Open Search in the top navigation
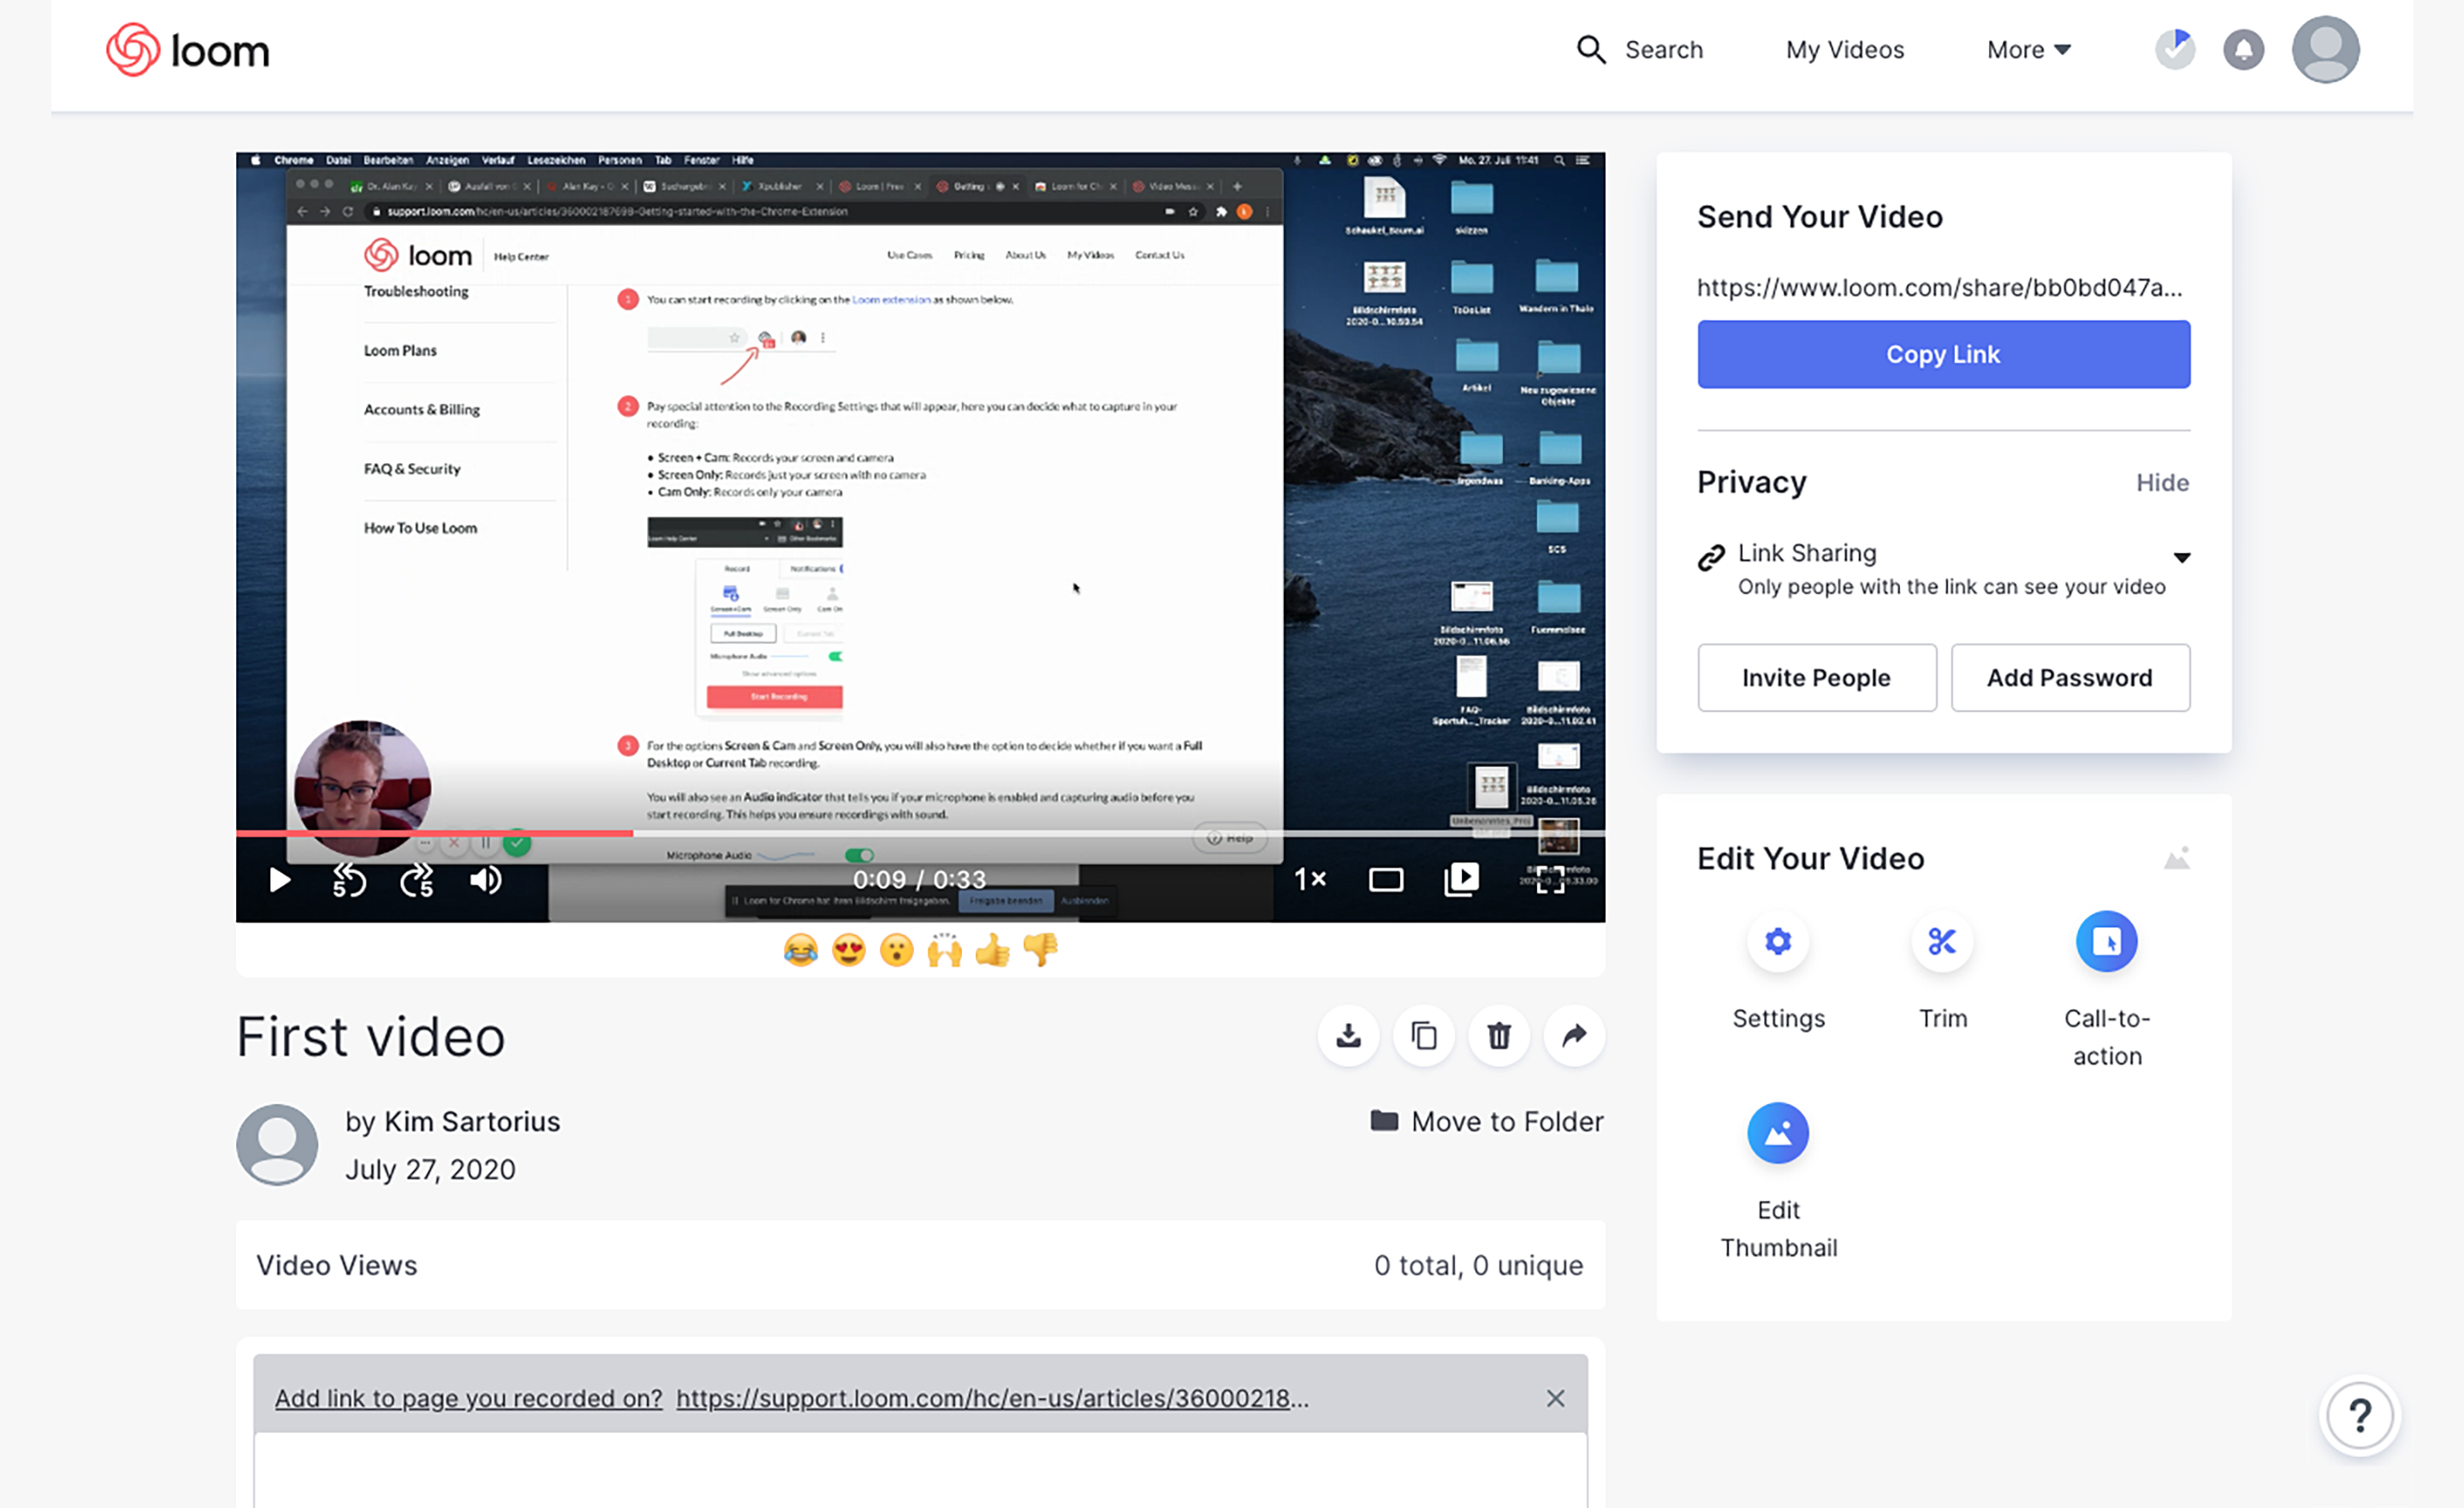 pos(1640,50)
